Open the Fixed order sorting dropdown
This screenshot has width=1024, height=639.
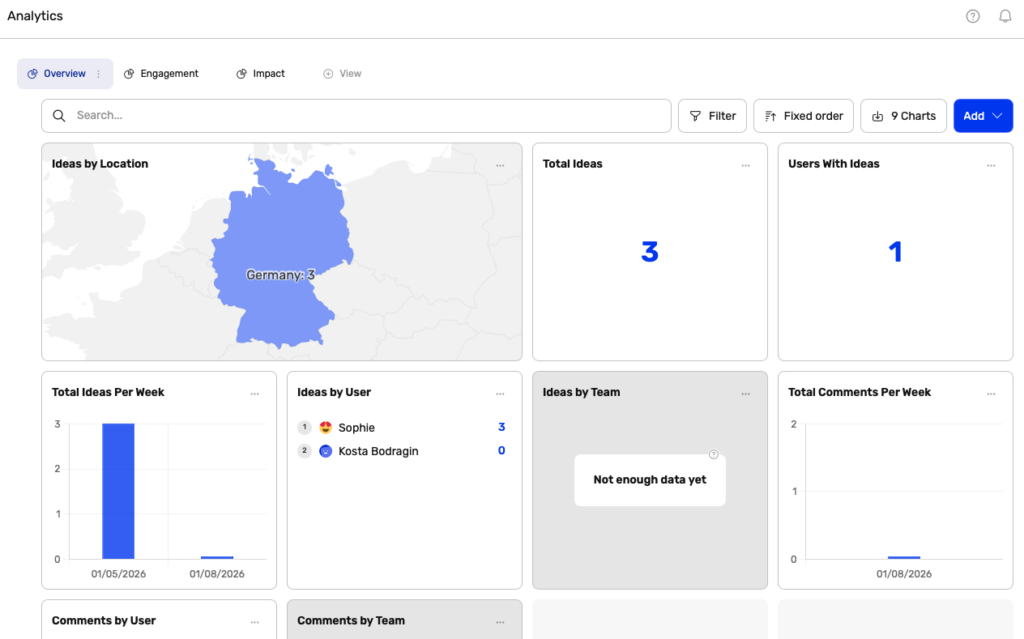point(803,116)
